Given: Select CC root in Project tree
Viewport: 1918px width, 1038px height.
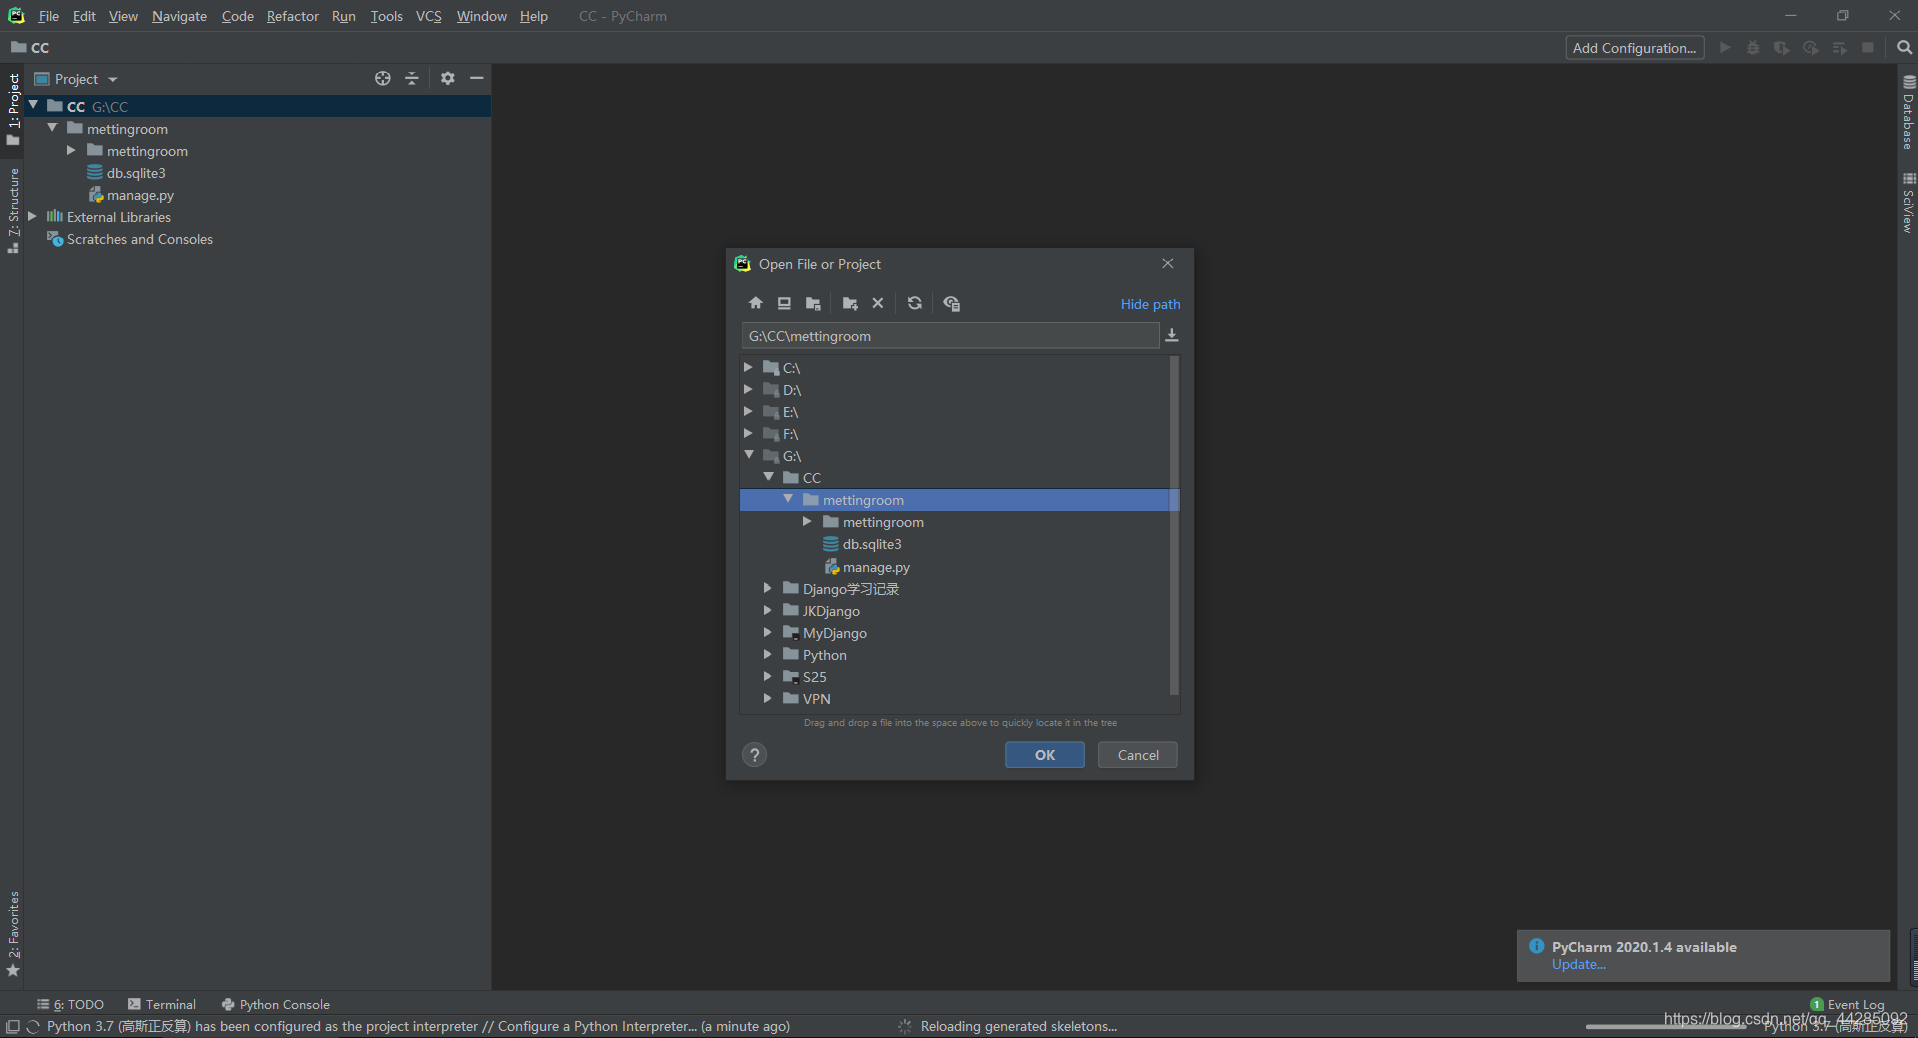Looking at the screenshot, I should (x=257, y=106).
